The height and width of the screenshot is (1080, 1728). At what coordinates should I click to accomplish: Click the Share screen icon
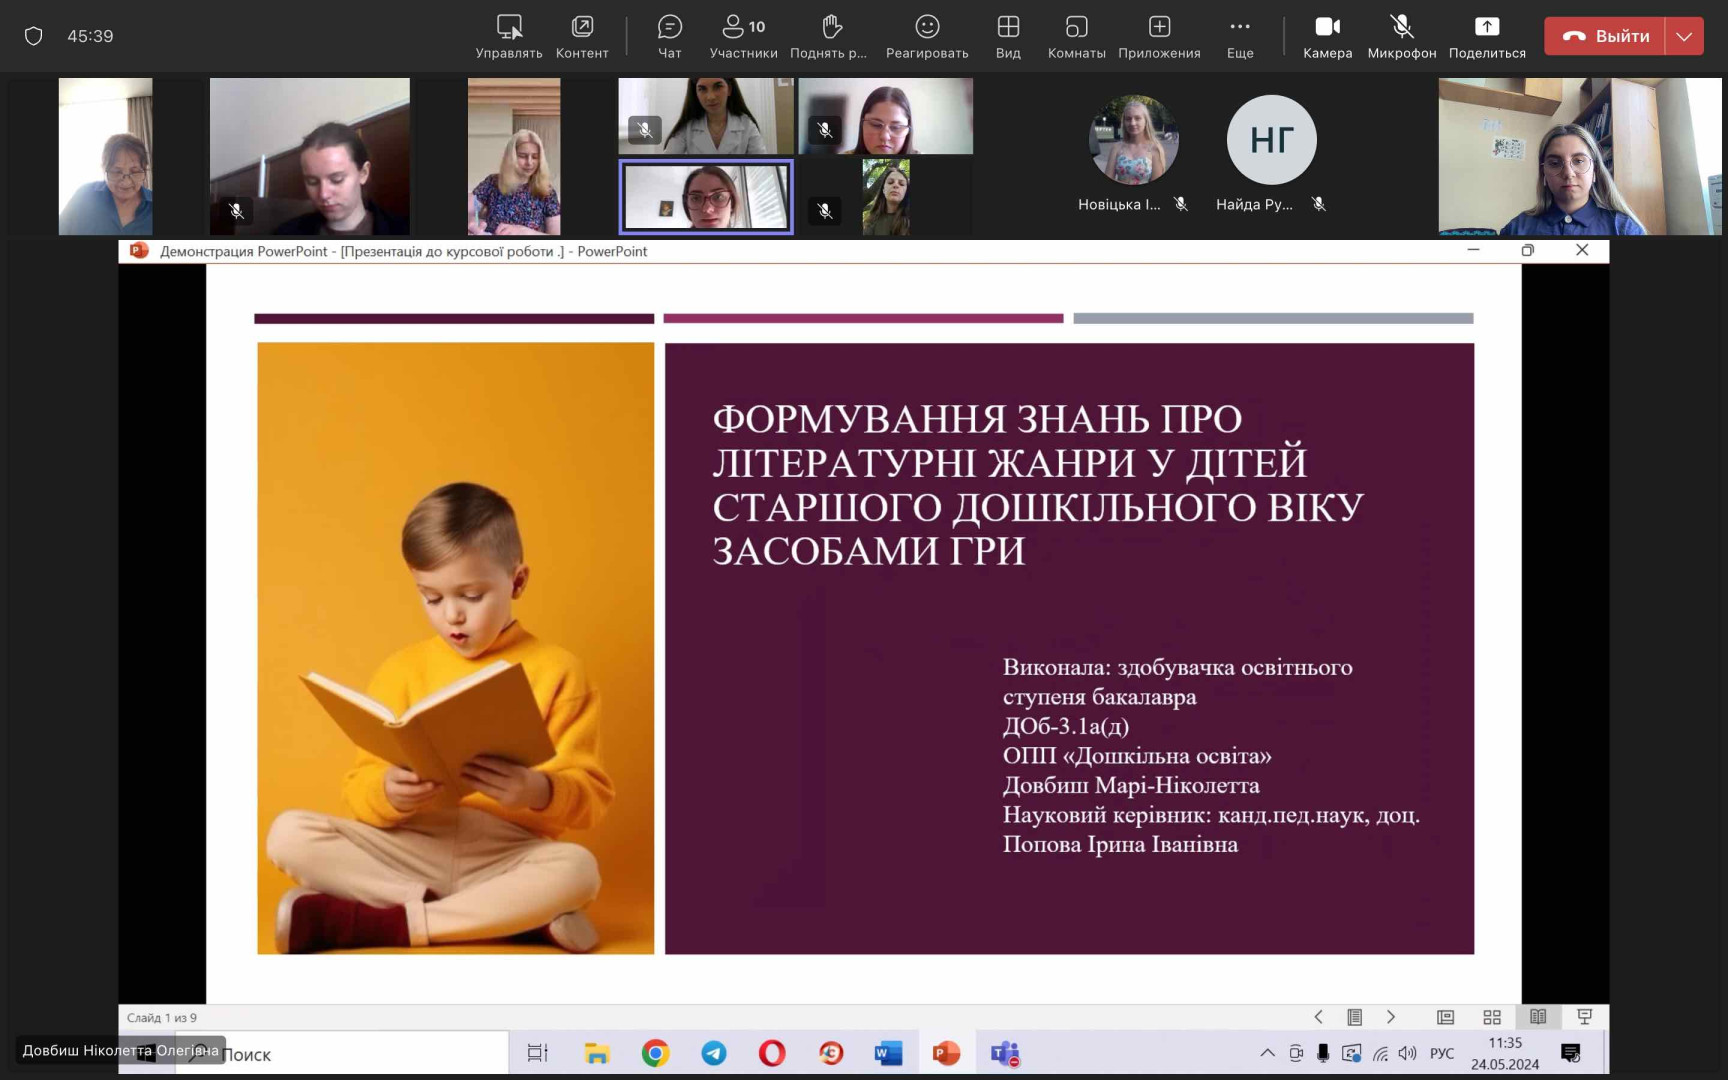pos(1486,36)
